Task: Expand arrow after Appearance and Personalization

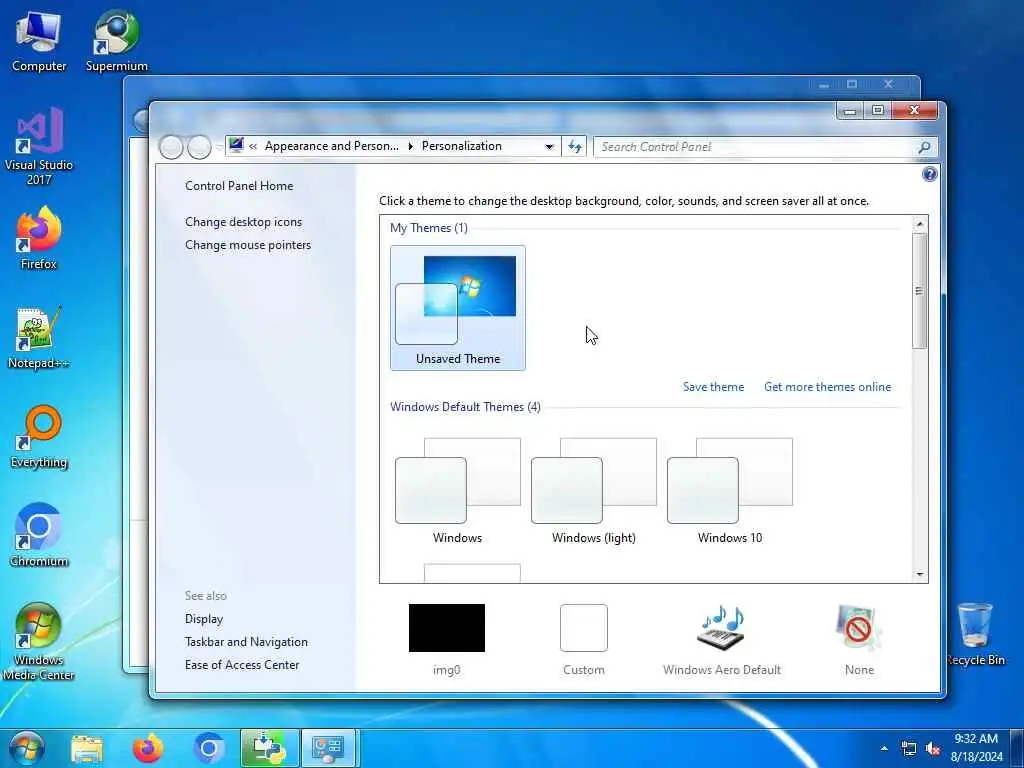Action: [x=411, y=146]
